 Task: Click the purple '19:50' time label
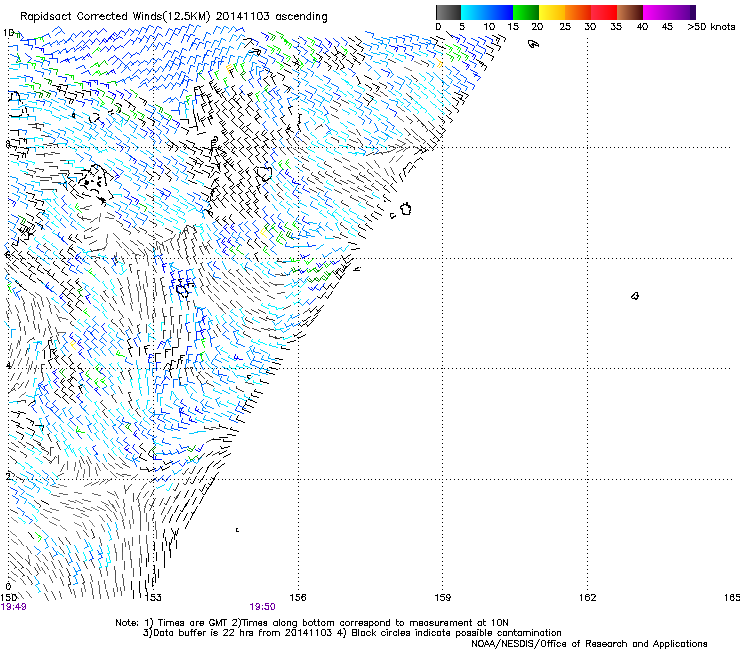(262, 607)
